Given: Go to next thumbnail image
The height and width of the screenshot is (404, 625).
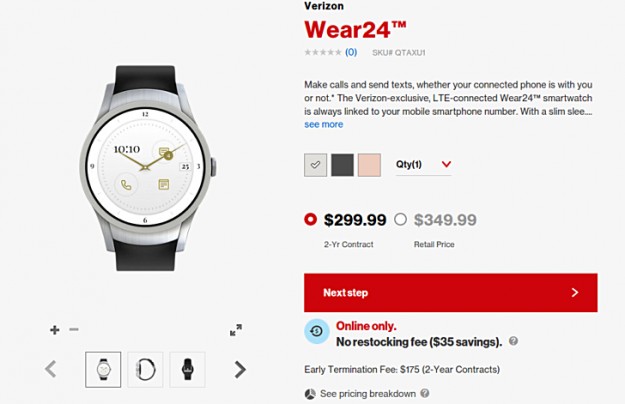Looking at the screenshot, I should pos(240,370).
